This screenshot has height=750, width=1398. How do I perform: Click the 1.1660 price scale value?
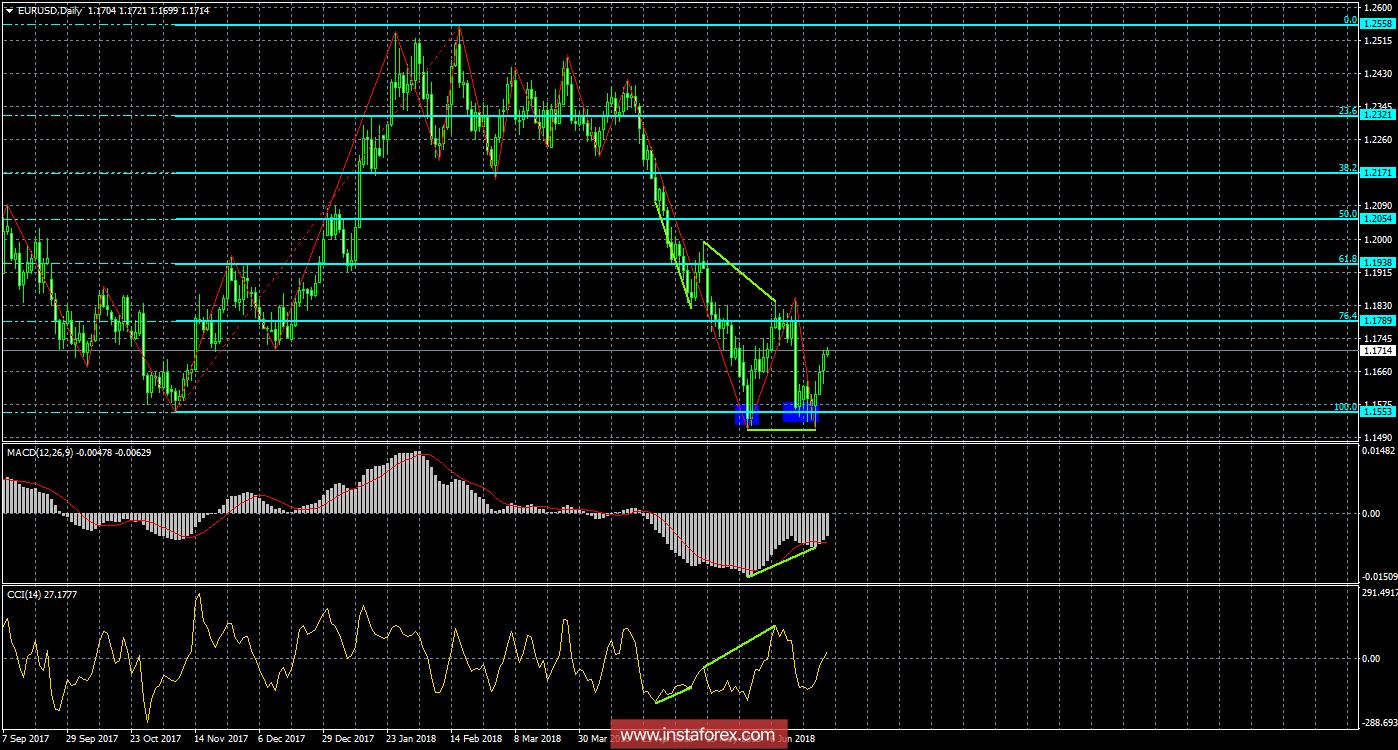click(x=1378, y=372)
